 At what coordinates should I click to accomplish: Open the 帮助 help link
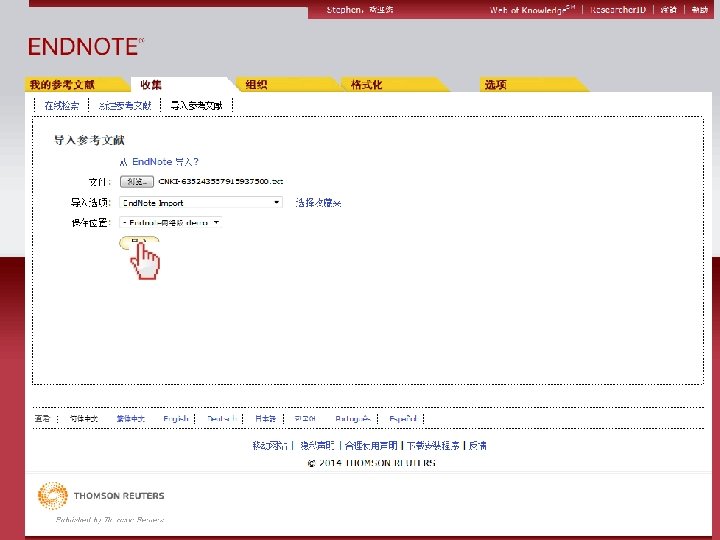[700, 10]
